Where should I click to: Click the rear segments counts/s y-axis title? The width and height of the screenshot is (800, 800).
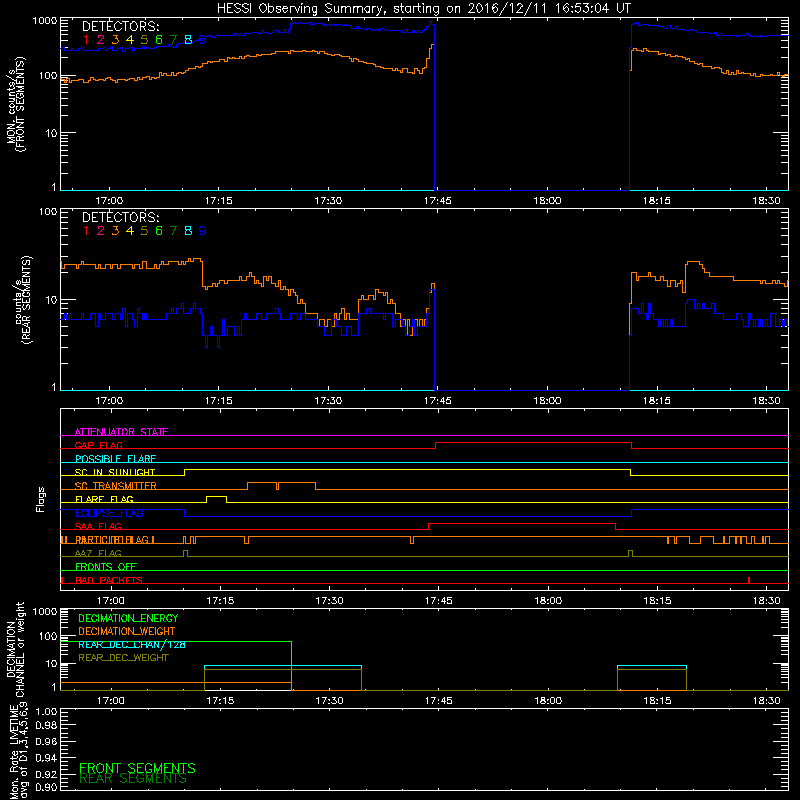click(23, 300)
